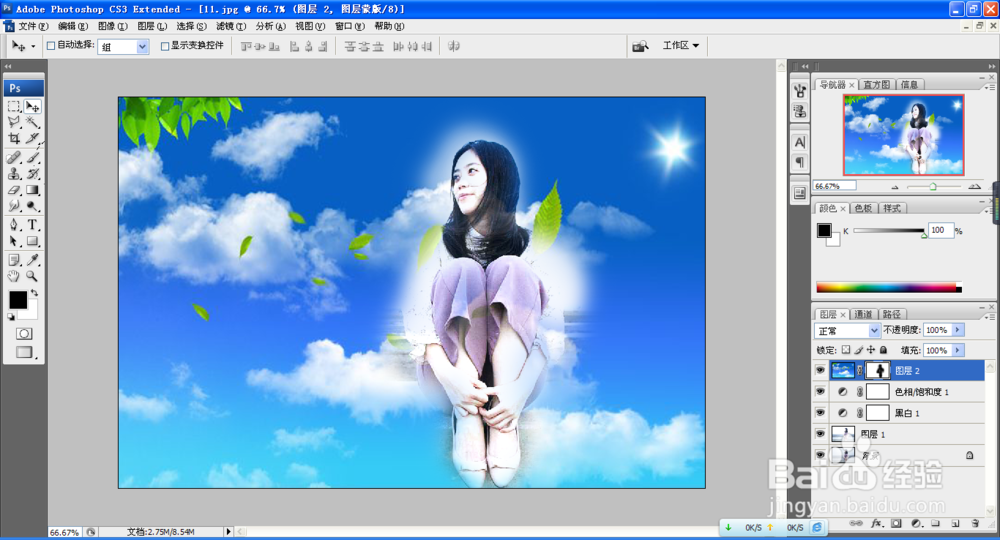Select the Horizontal Type tool

(33, 225)
